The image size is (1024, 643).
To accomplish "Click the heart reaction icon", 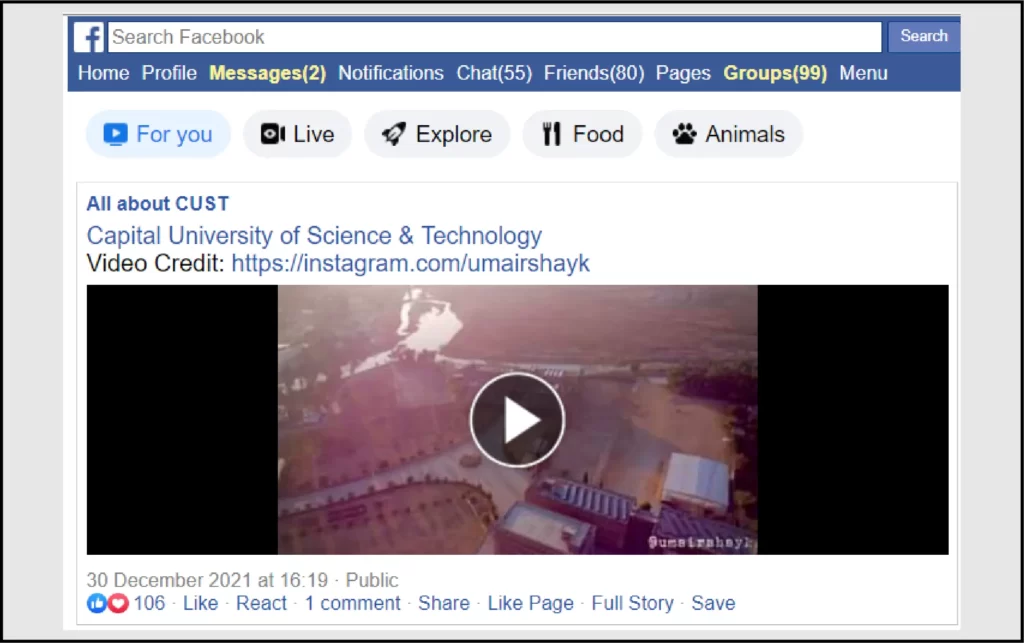I will tap(118, 603).
